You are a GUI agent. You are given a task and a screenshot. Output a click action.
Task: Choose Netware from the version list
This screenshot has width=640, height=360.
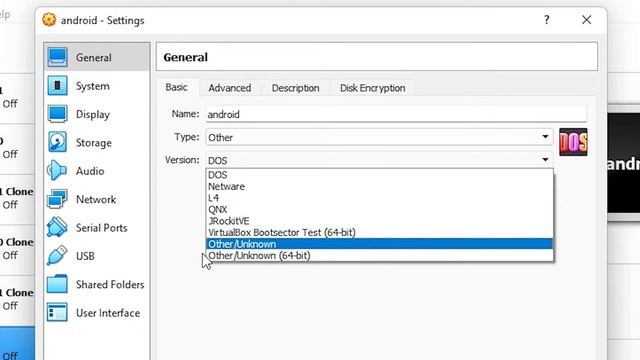tap(380, 186)
